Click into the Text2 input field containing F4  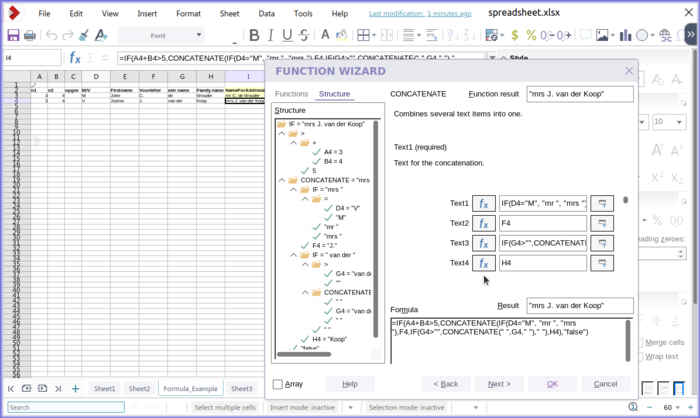point(541,223)
